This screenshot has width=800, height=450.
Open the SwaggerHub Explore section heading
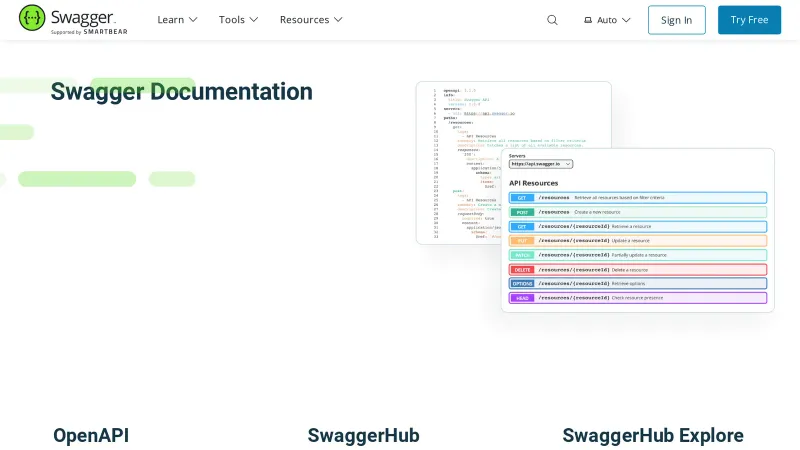652,436
